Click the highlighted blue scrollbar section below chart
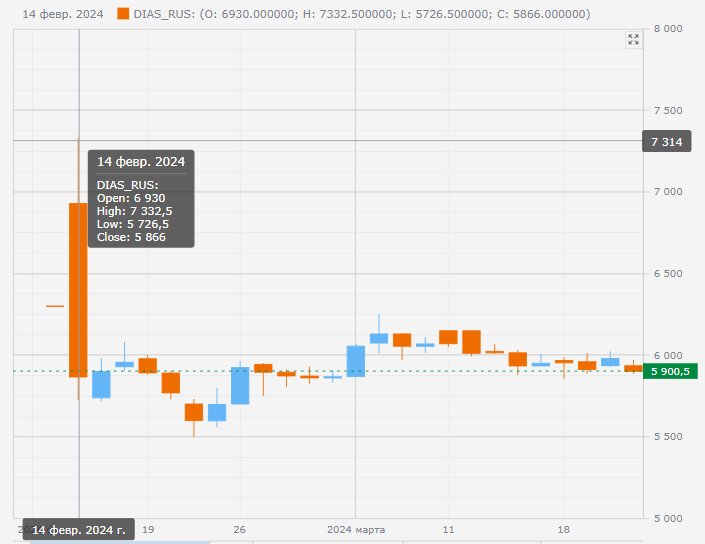This screenshot has width=705, height=544. click(170, 542)
